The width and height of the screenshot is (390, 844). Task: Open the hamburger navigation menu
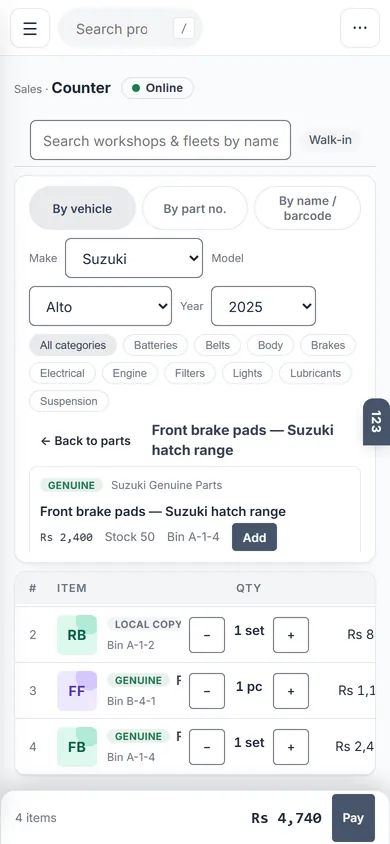click(30, 29)
